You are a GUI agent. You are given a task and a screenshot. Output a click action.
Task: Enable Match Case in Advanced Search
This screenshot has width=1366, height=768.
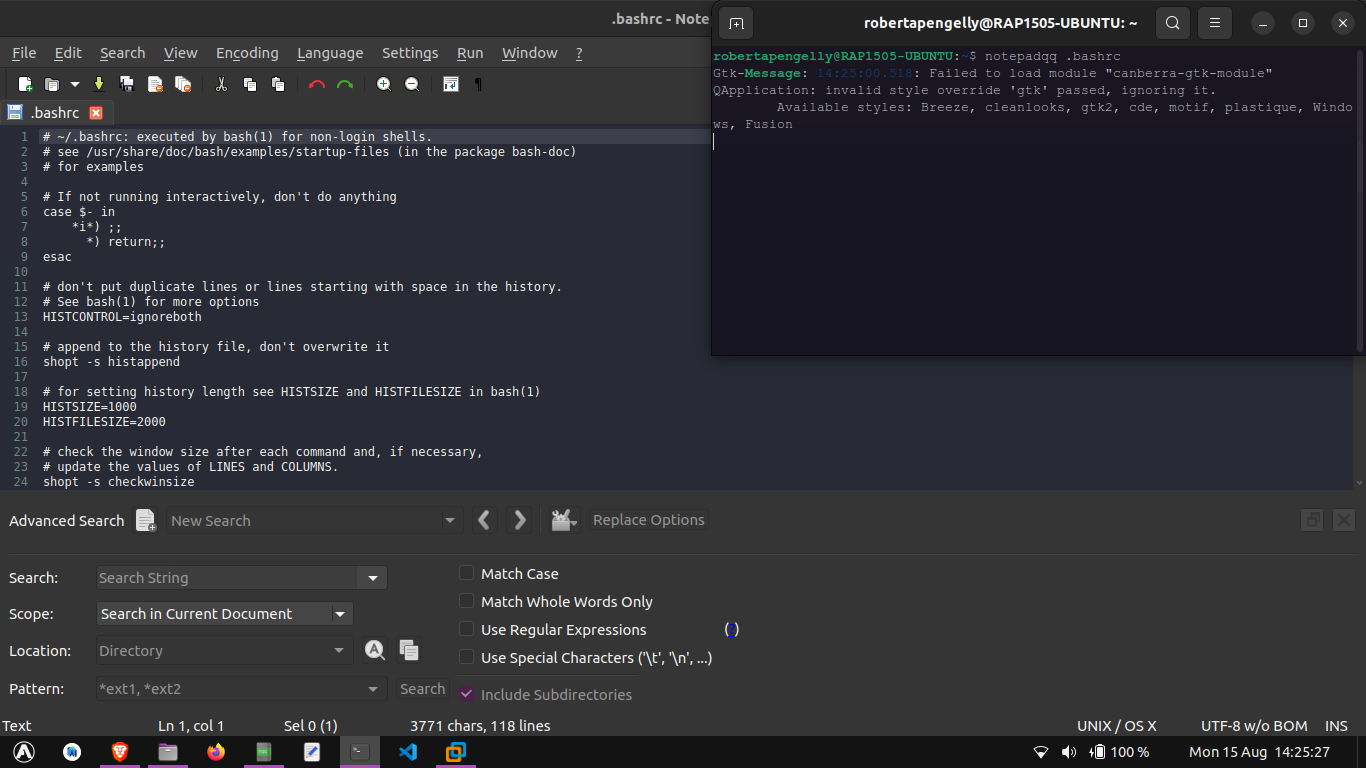pos(466,573)
